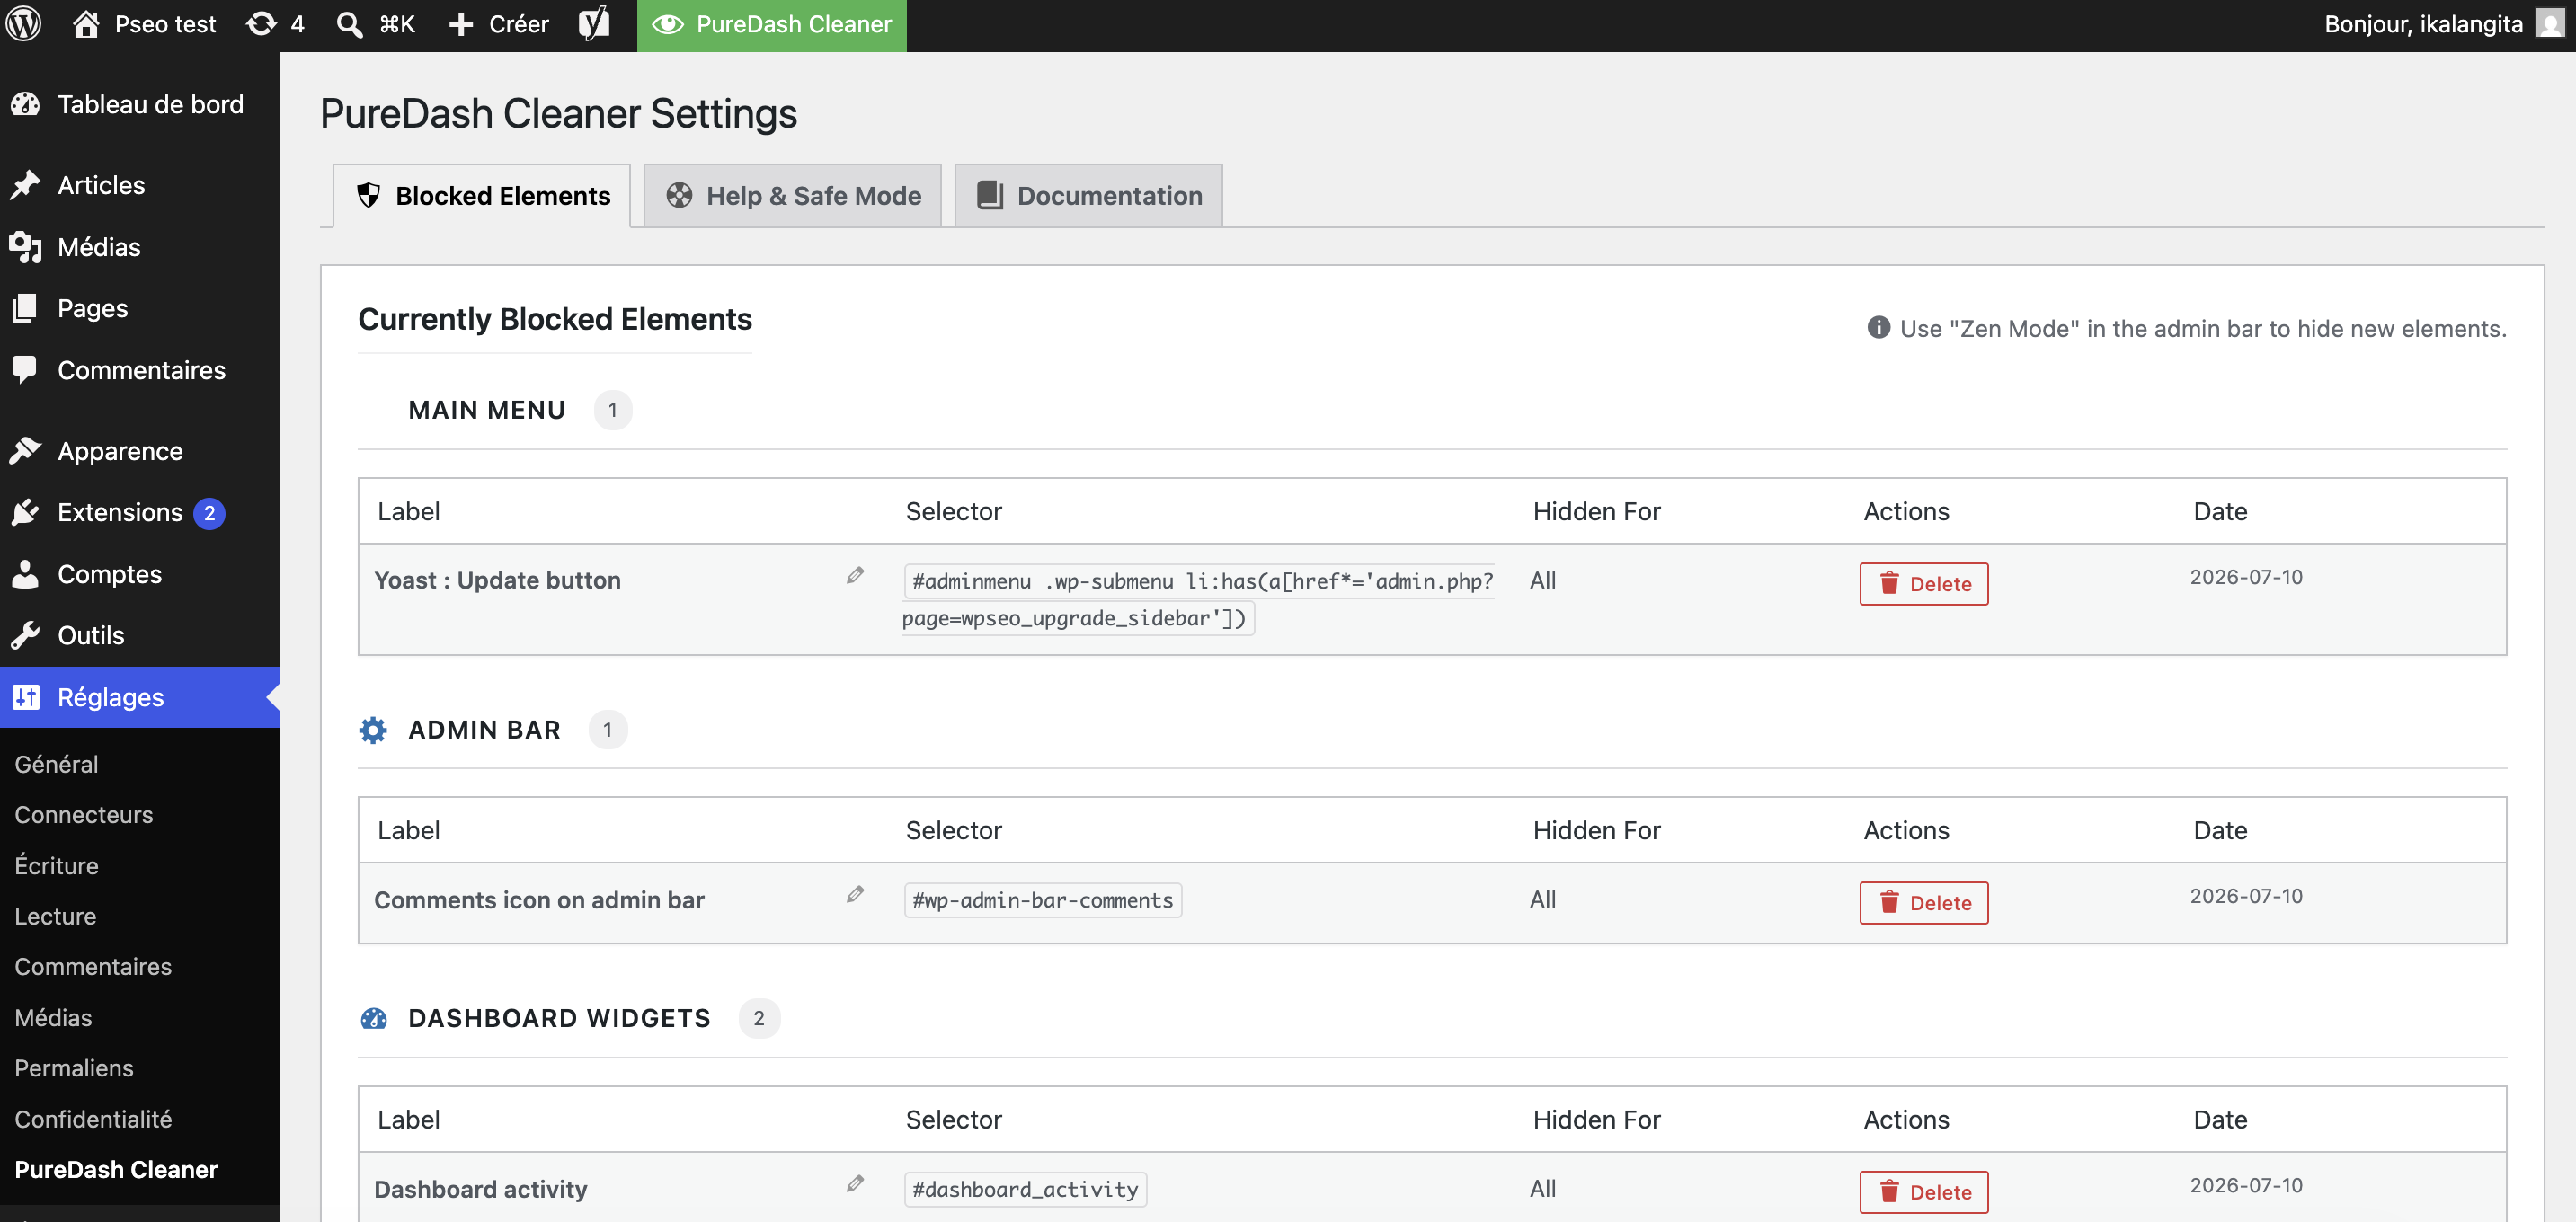The width and height of the screenshot is (2576, 1222).
Task: Open the updates icon showing 4
Action: coord(262,24)
